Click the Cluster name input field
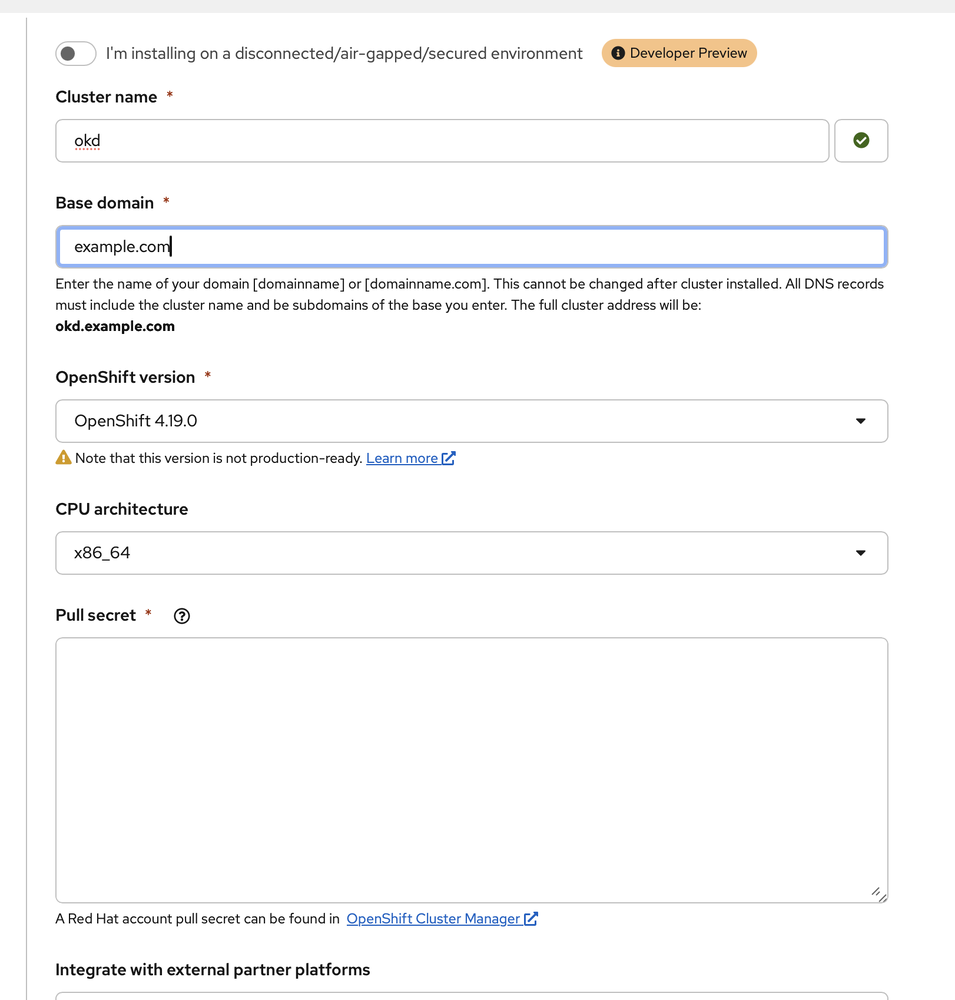Viewport: 955px width, 1000px height. [442, 141]
